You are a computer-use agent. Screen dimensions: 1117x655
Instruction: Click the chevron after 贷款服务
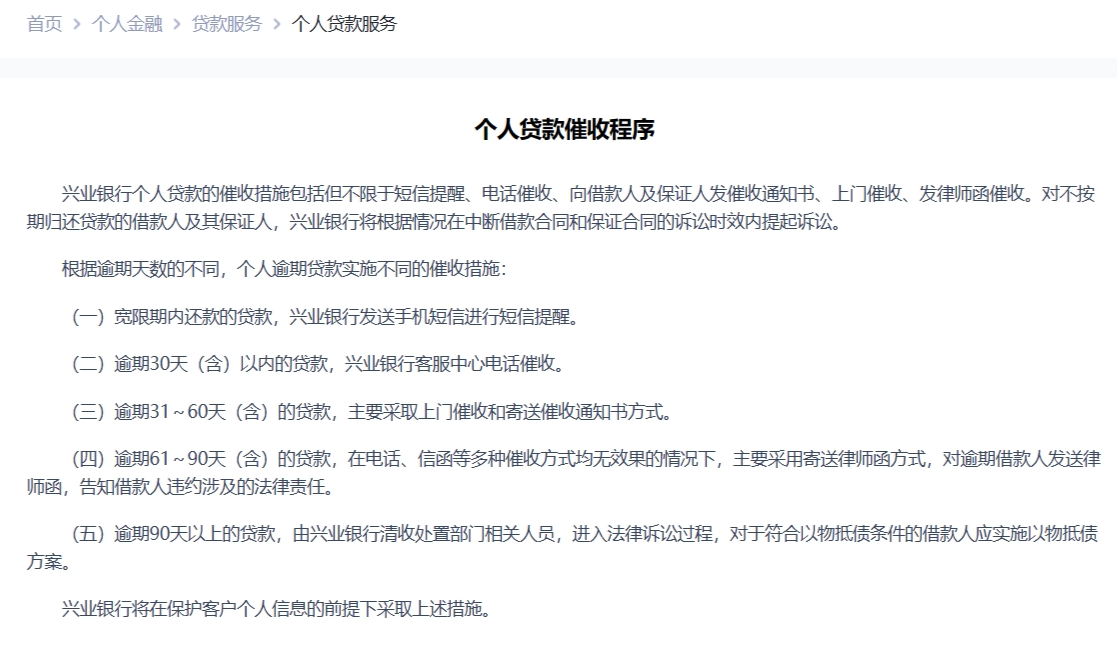click(277, 25)
